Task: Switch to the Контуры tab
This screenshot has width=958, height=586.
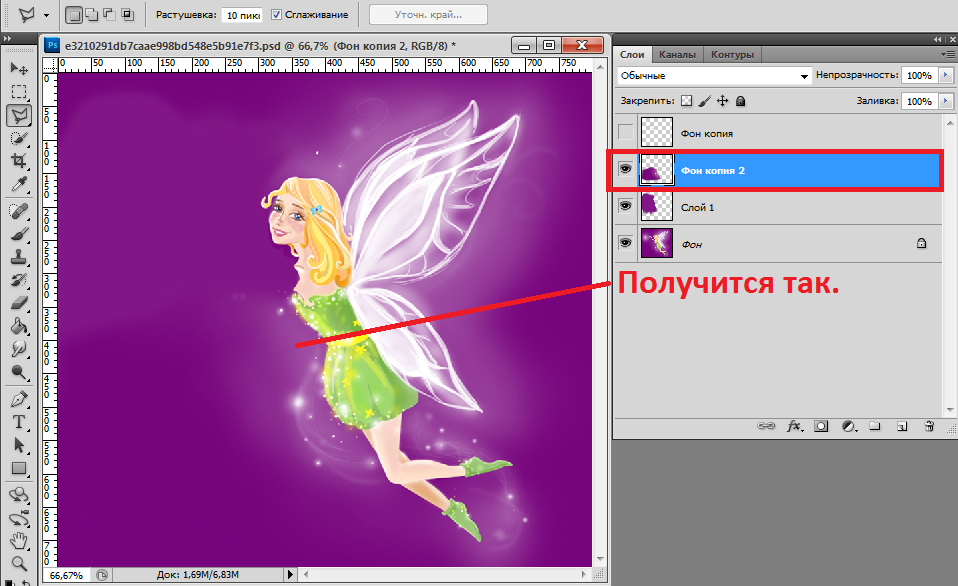Action: [732, 54]
